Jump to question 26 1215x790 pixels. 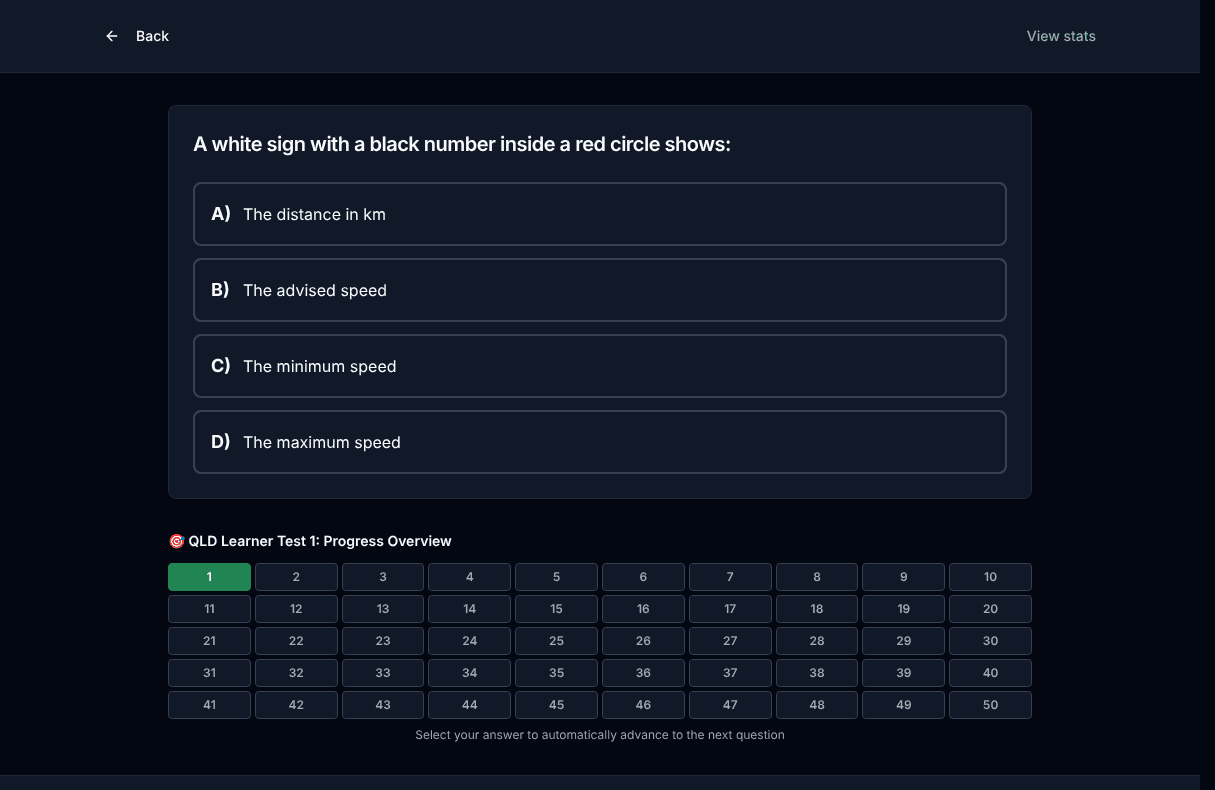click(643, 641)
